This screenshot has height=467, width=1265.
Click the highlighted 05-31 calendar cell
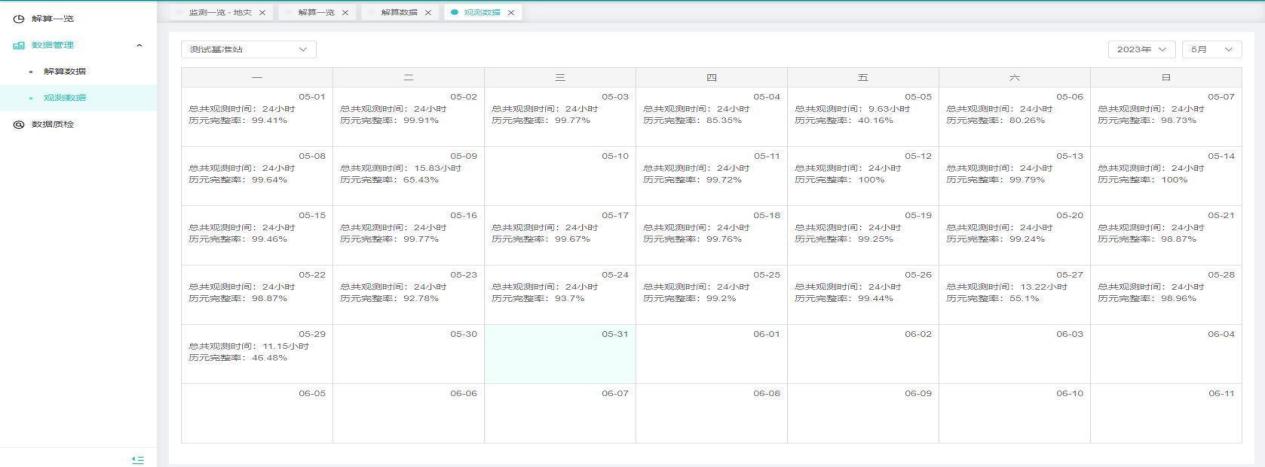[x=559, y=353]
